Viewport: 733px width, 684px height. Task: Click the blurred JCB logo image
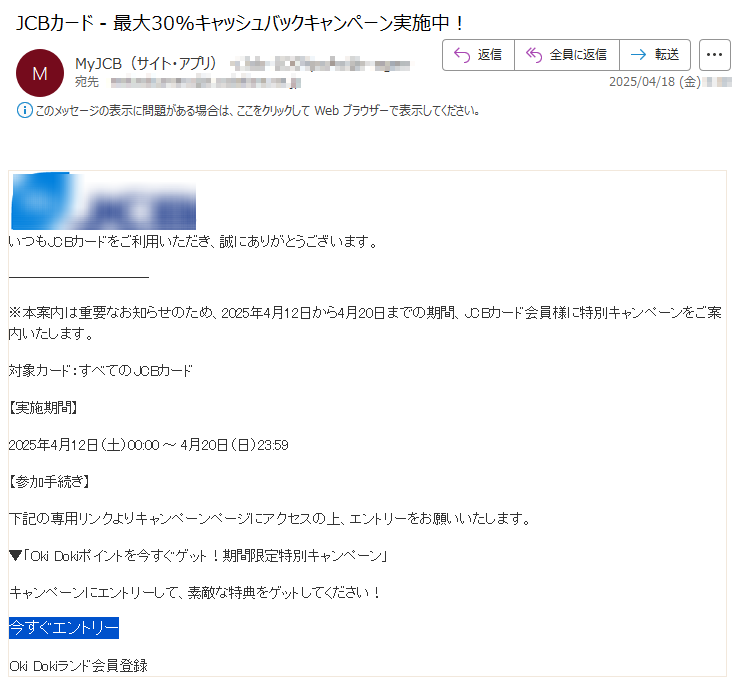(x=103, y=201)
